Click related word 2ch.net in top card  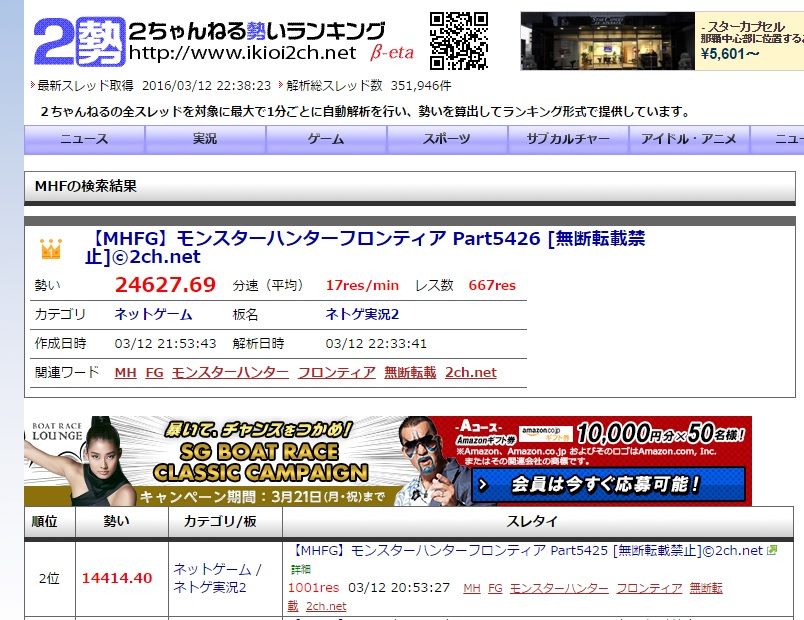471,372
